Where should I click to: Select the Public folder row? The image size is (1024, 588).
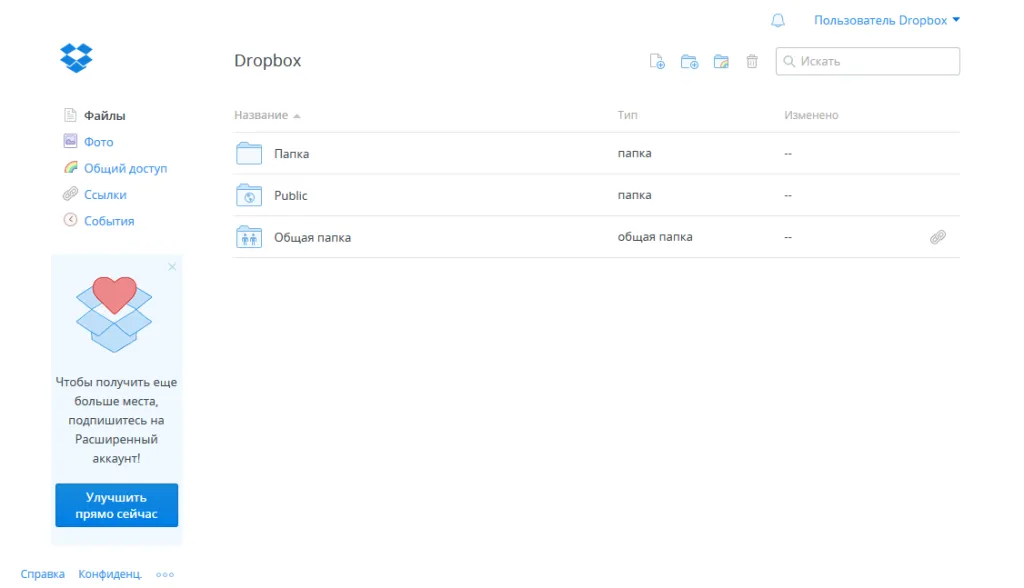coord(290,195)
